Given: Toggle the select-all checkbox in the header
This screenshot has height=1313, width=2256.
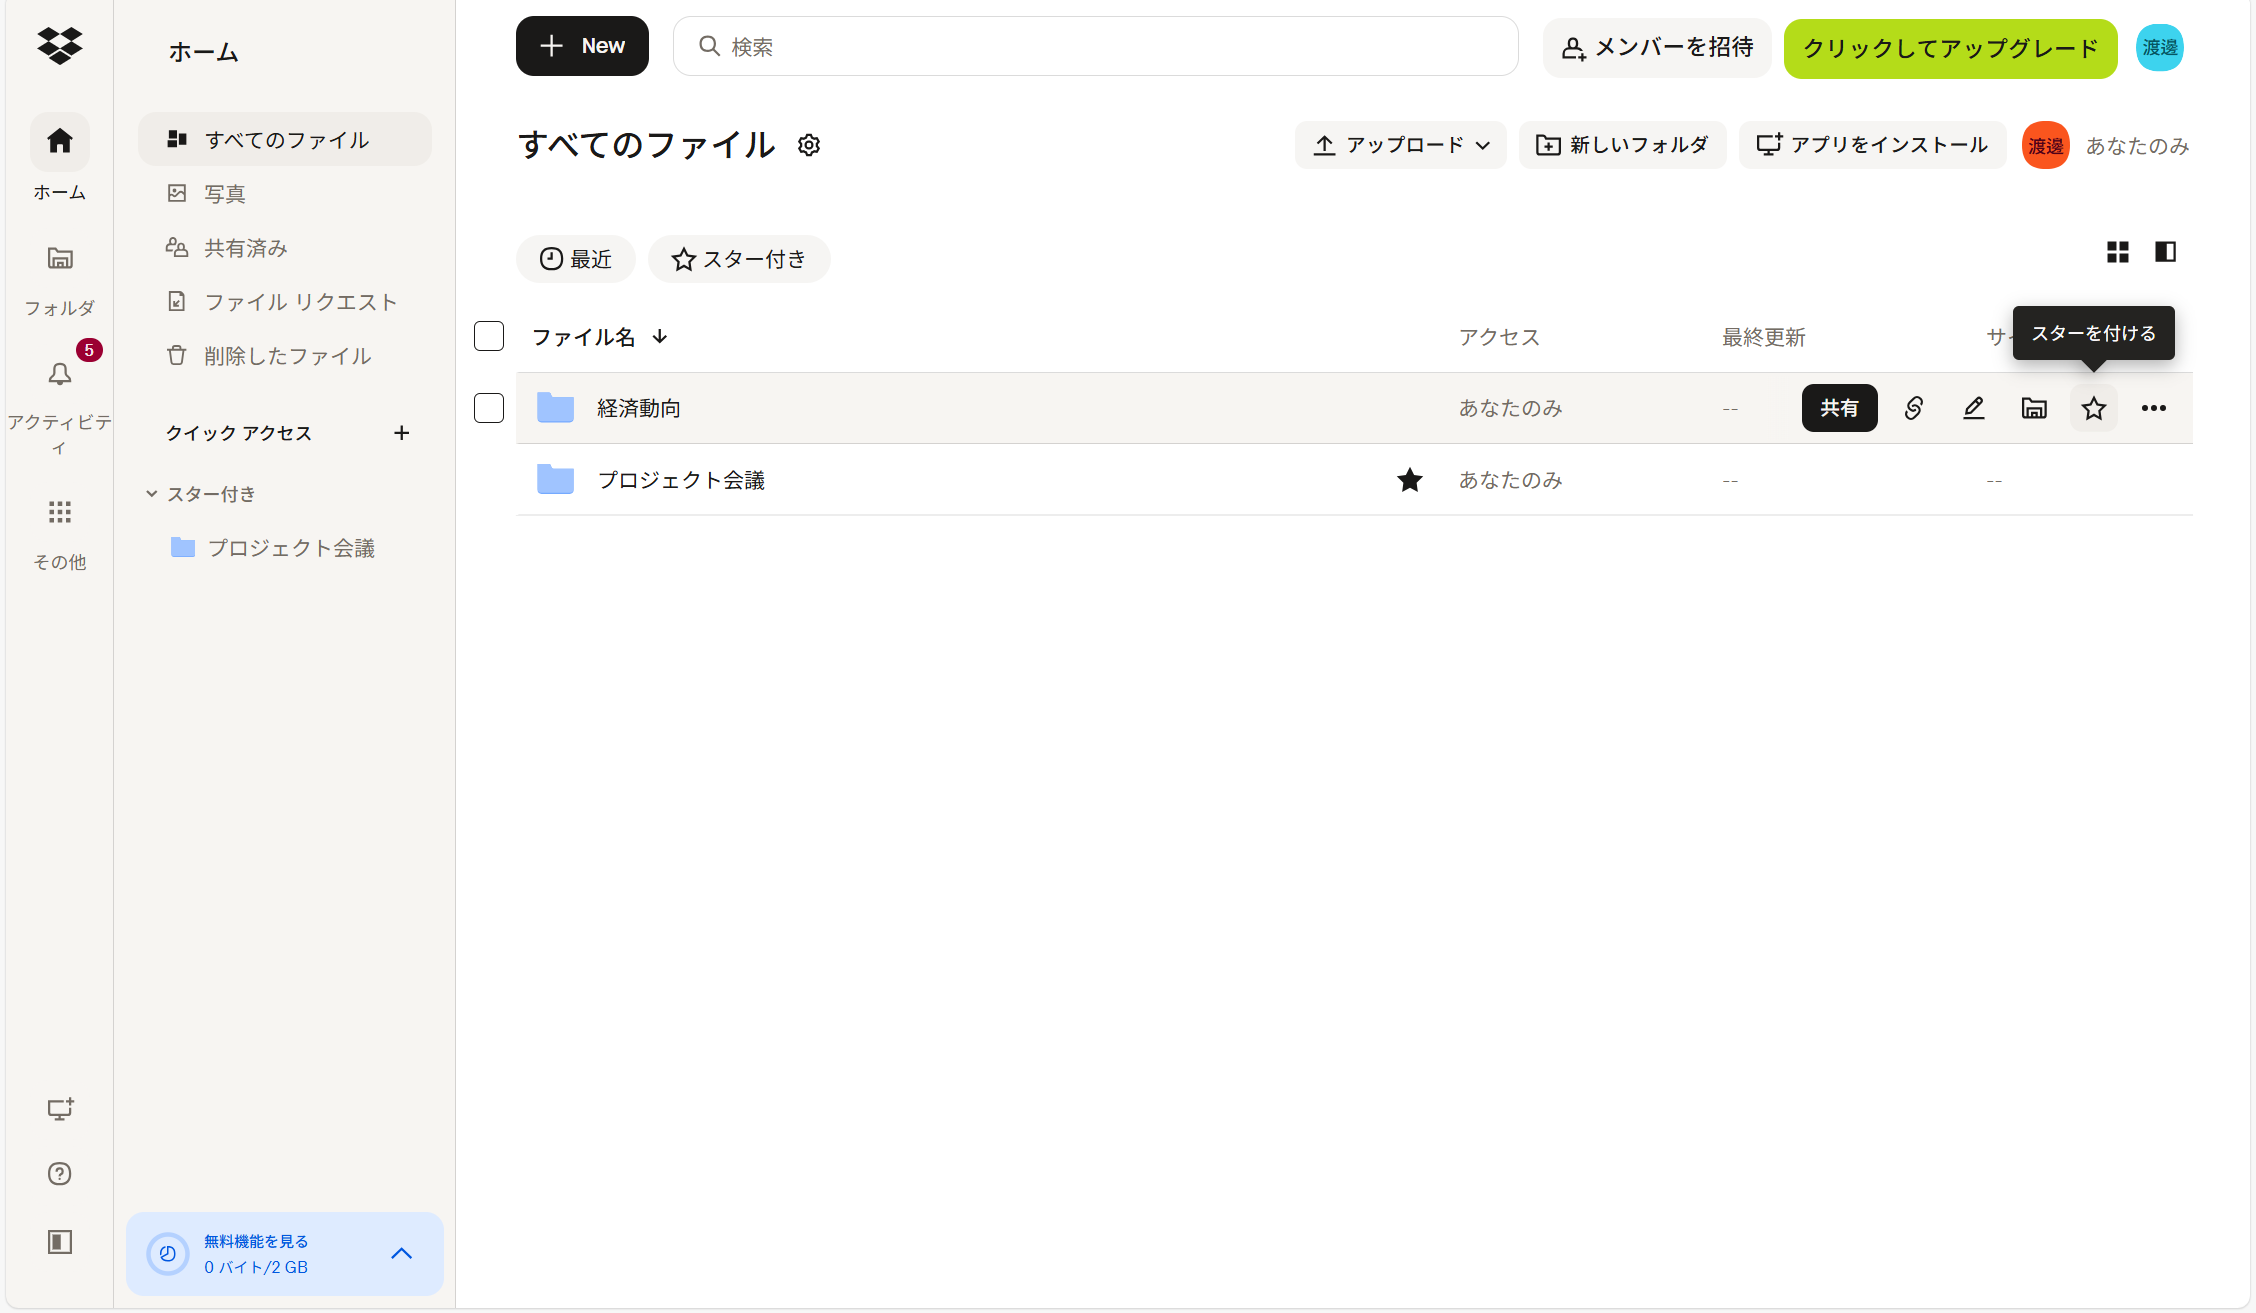Looking at the screenshot, I should coord(489,337).
